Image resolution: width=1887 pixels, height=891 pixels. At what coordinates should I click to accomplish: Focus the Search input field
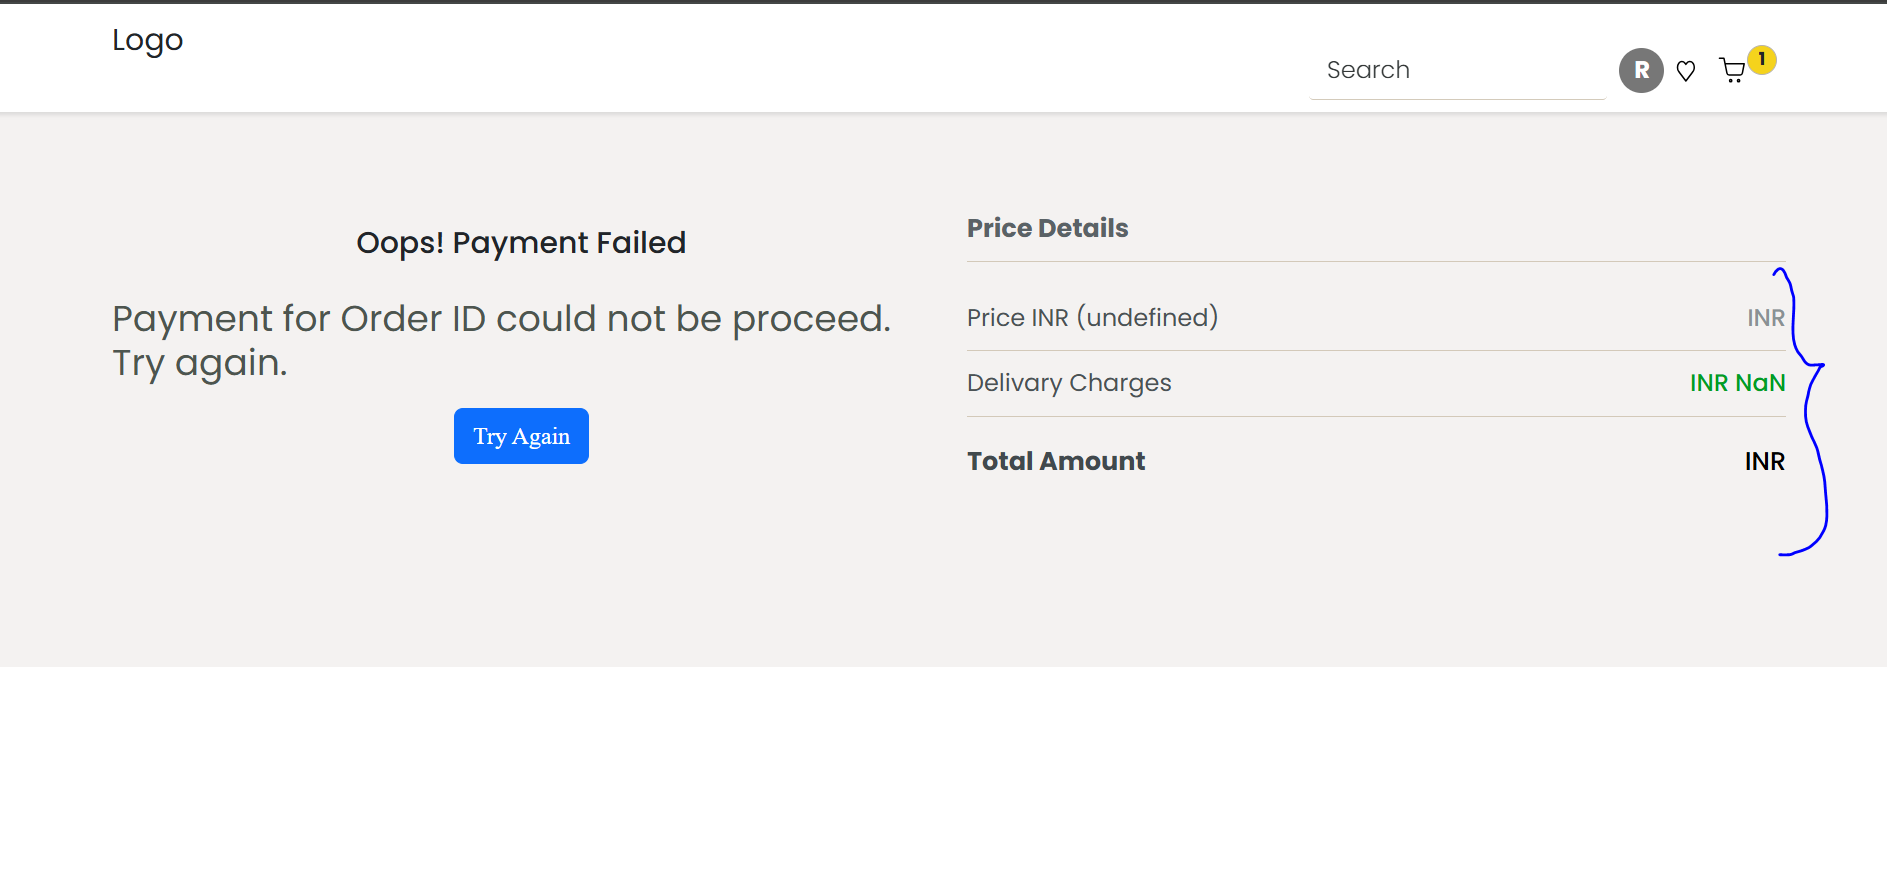[x=1457, y=70]
